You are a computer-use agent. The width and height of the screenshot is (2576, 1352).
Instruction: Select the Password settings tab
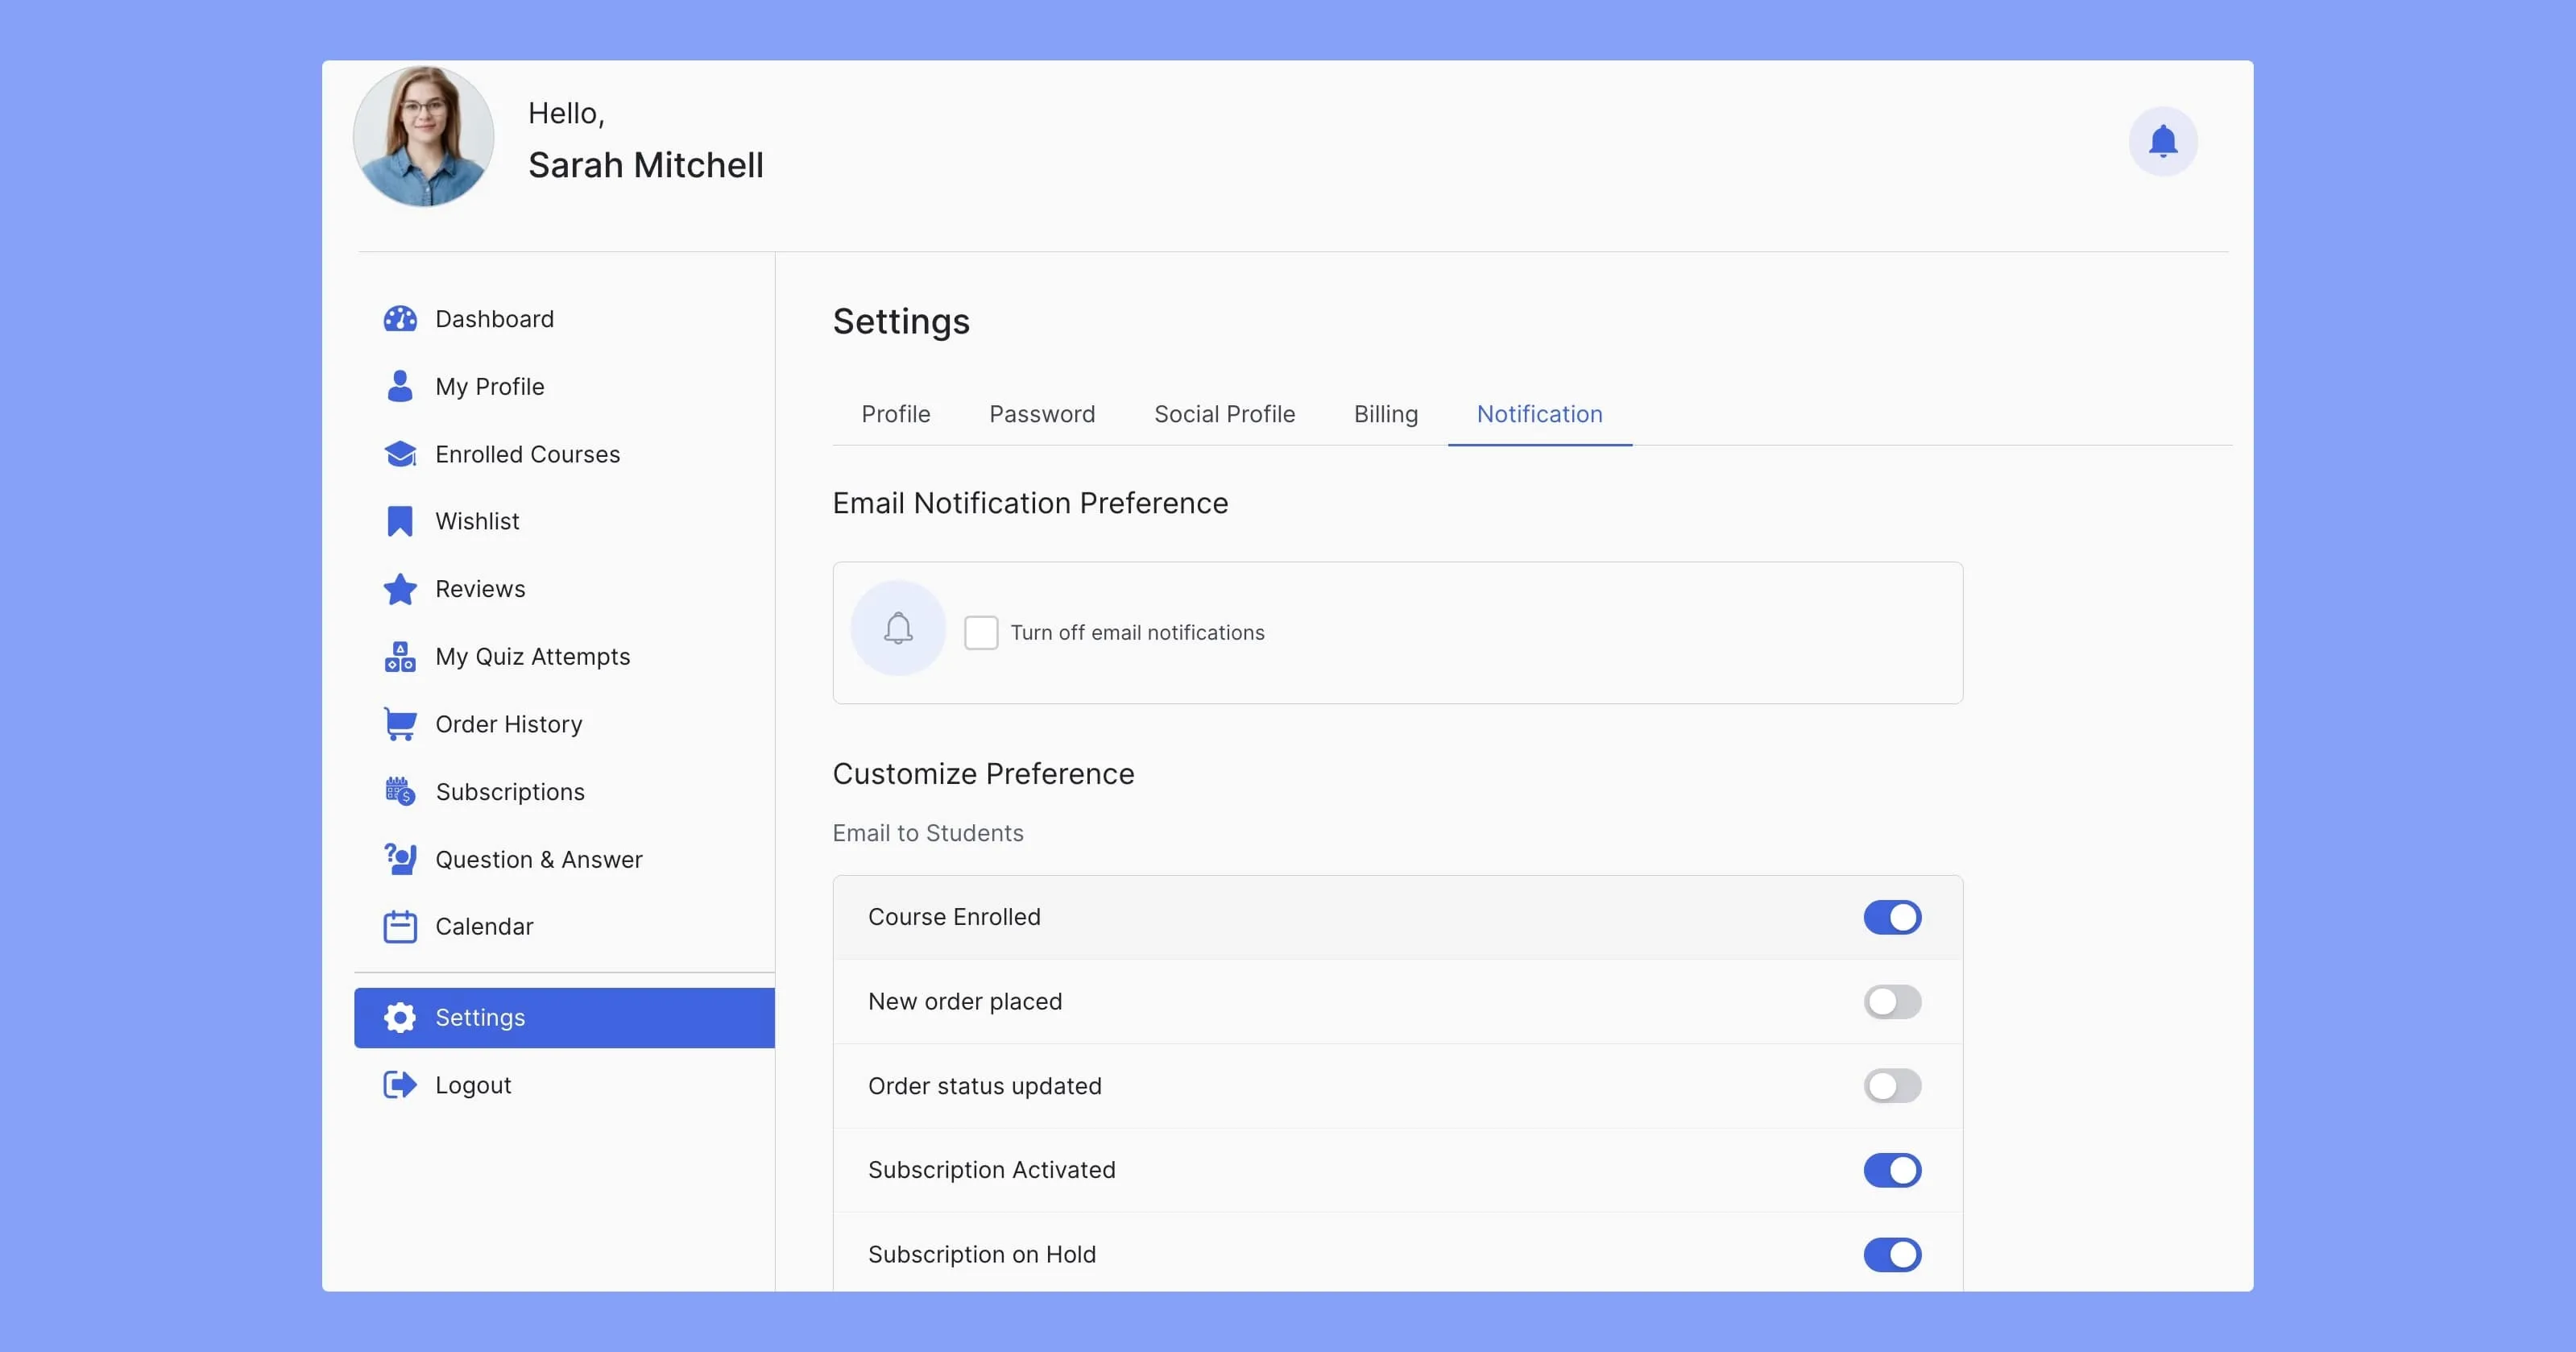1041,413
